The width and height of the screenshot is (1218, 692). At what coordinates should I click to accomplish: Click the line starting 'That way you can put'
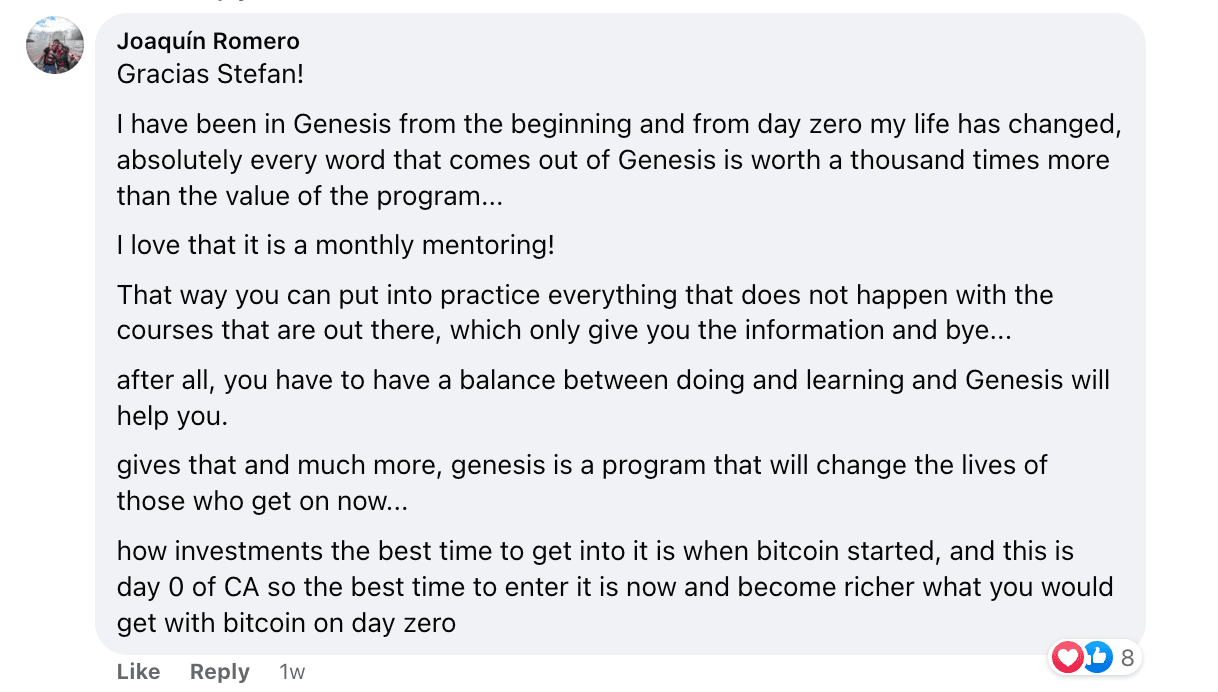click(x=584, y=295)
